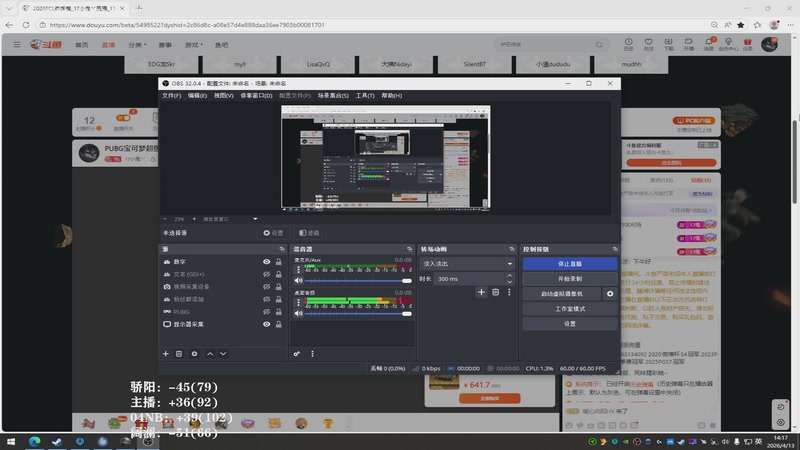Open Douyu follows heart icon
Screen dimensions: 800x450
click(648, 44)
